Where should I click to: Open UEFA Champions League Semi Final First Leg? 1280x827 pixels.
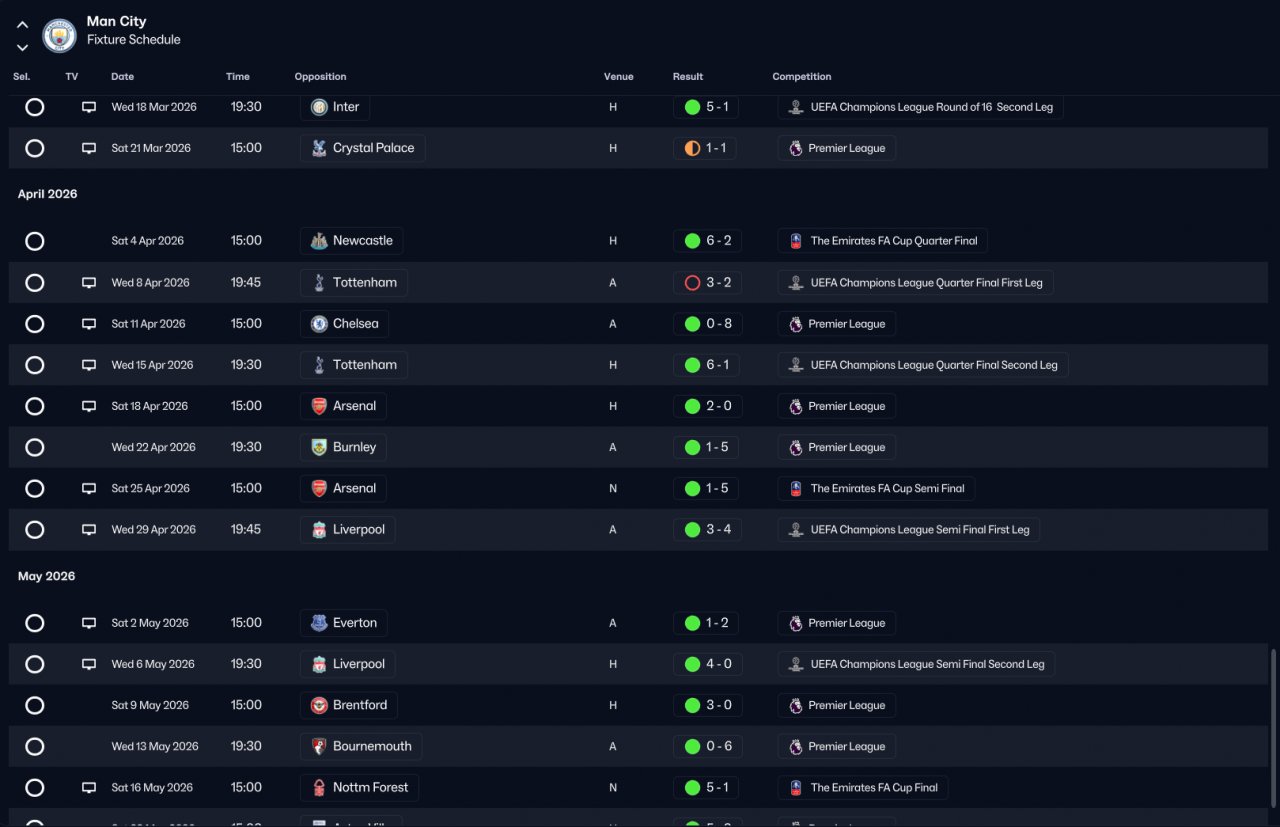click(909, 530)
